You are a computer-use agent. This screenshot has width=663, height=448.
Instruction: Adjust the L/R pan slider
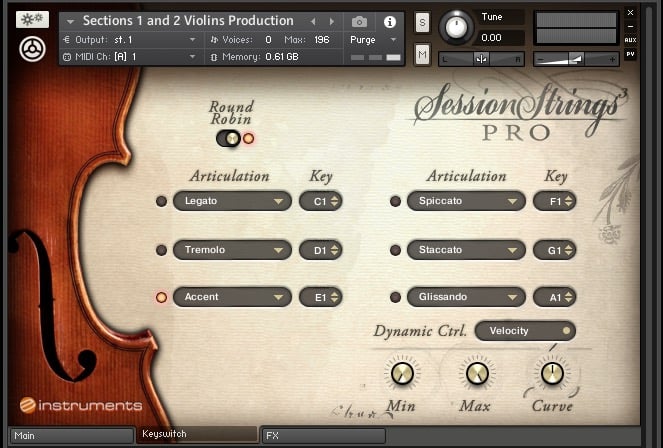481,59
